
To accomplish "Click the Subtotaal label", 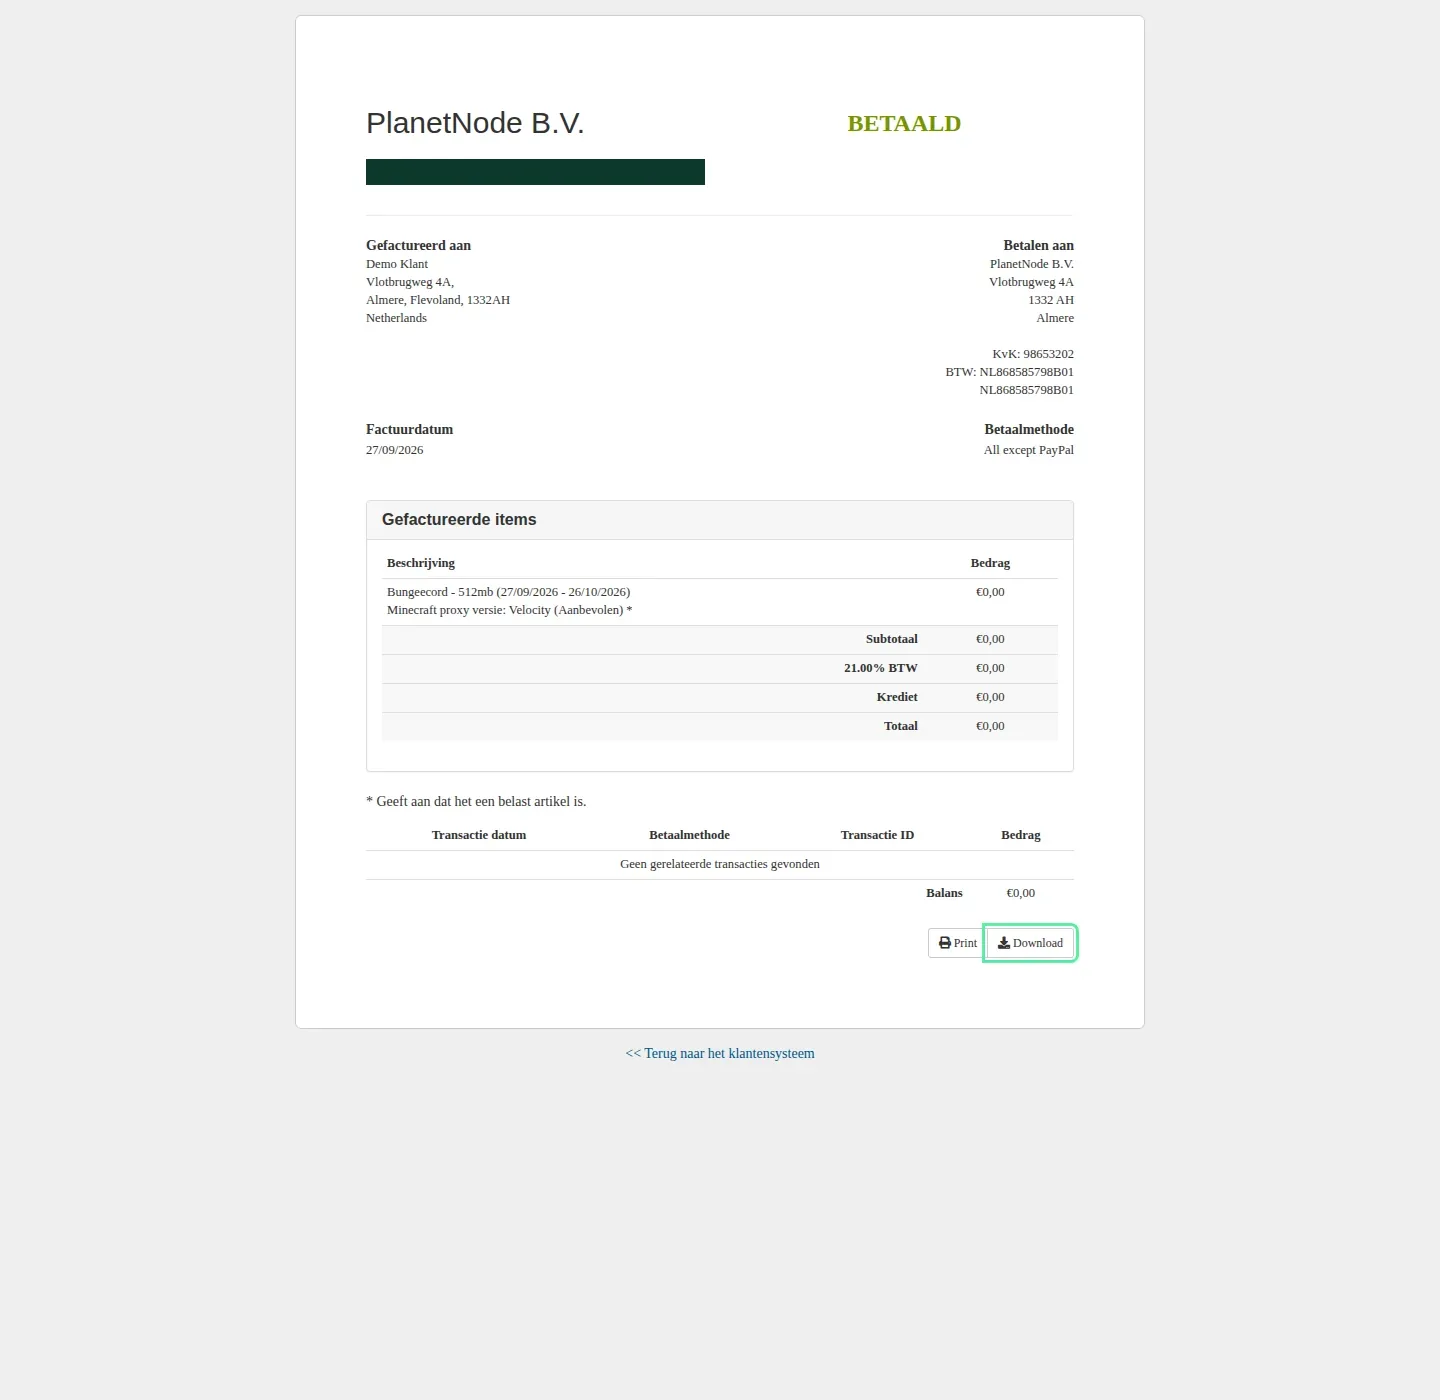I will click(892, 639).
